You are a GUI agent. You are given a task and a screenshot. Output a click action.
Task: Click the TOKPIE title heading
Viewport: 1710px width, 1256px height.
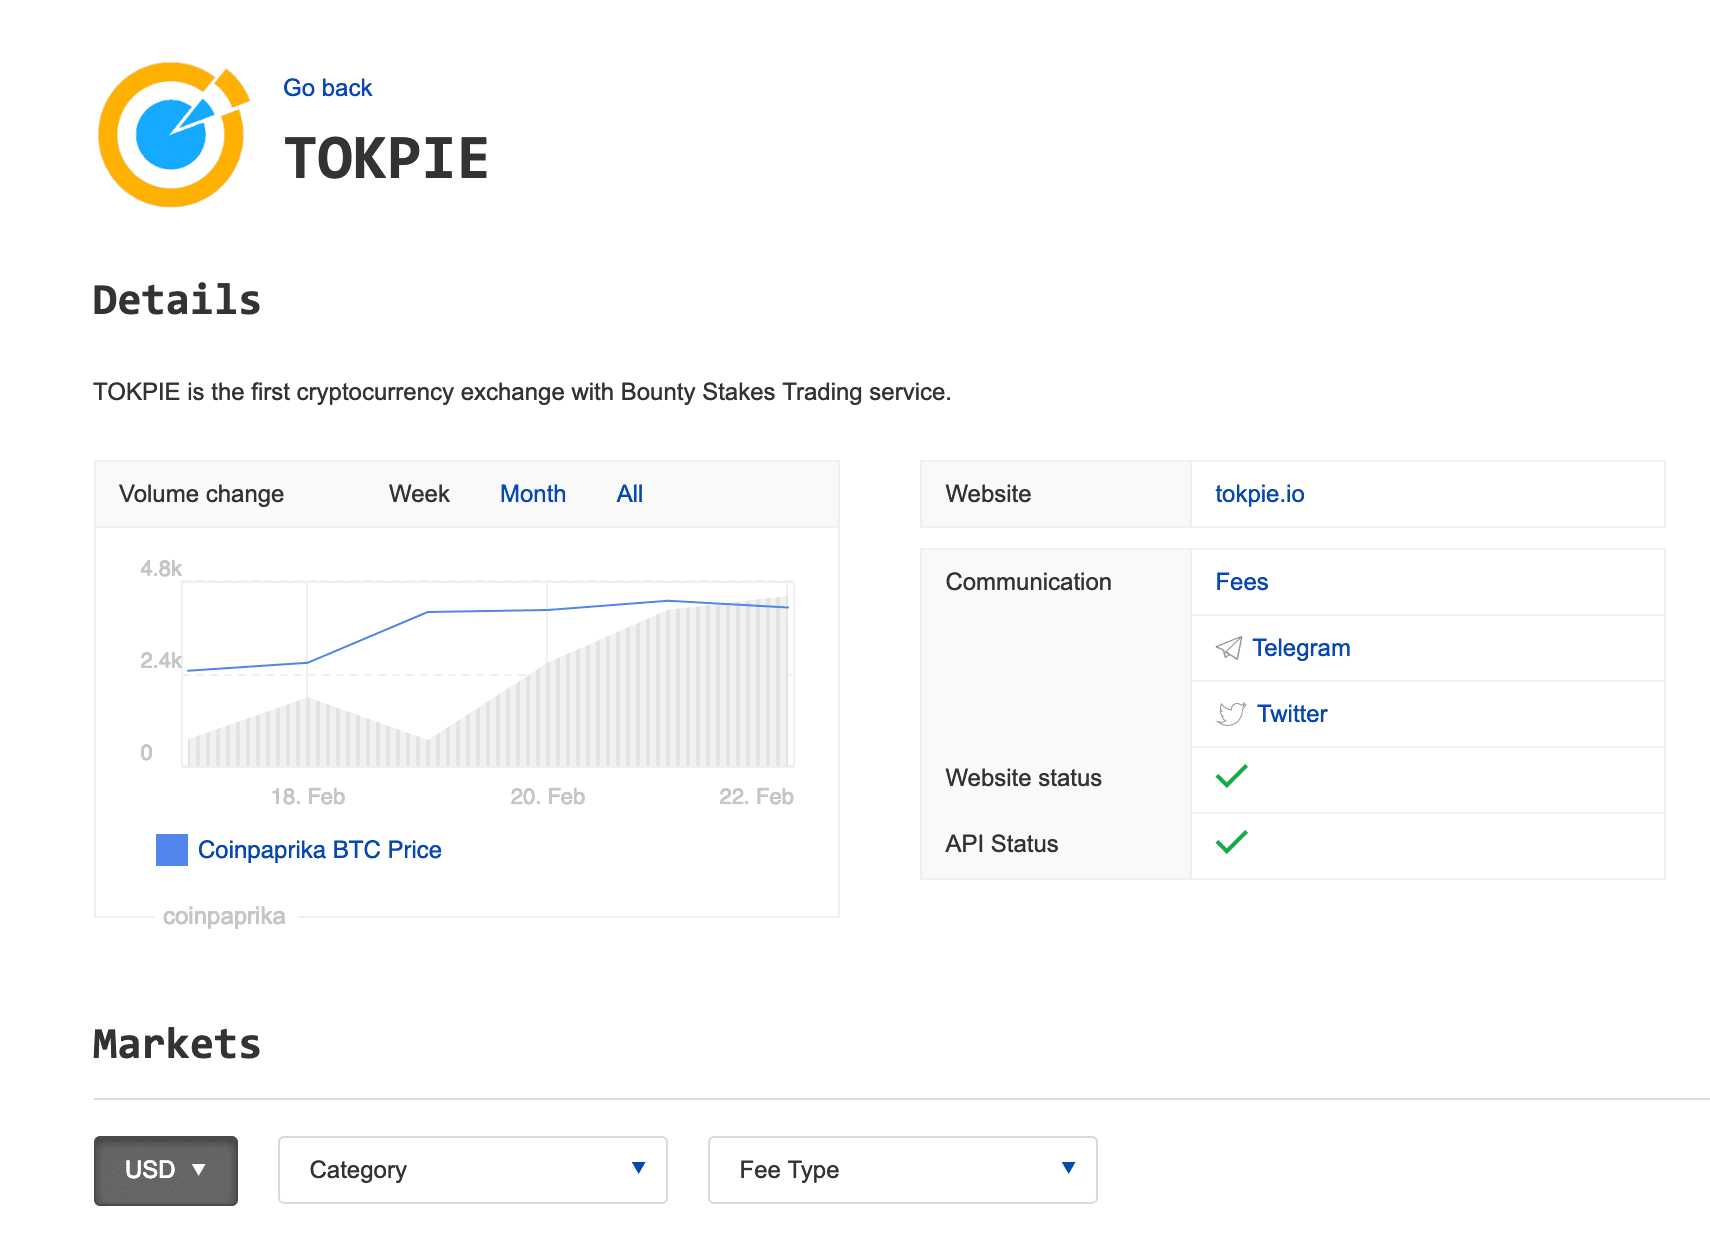tap(387, 159)
